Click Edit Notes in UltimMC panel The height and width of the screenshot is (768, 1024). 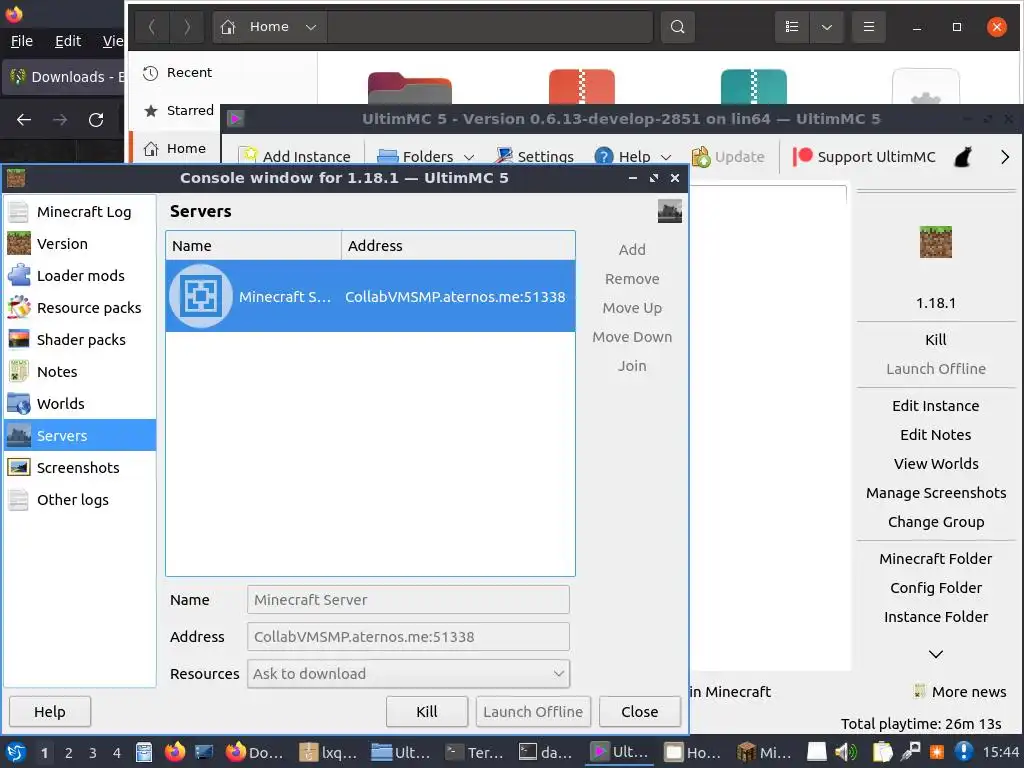tap(935, 435)
